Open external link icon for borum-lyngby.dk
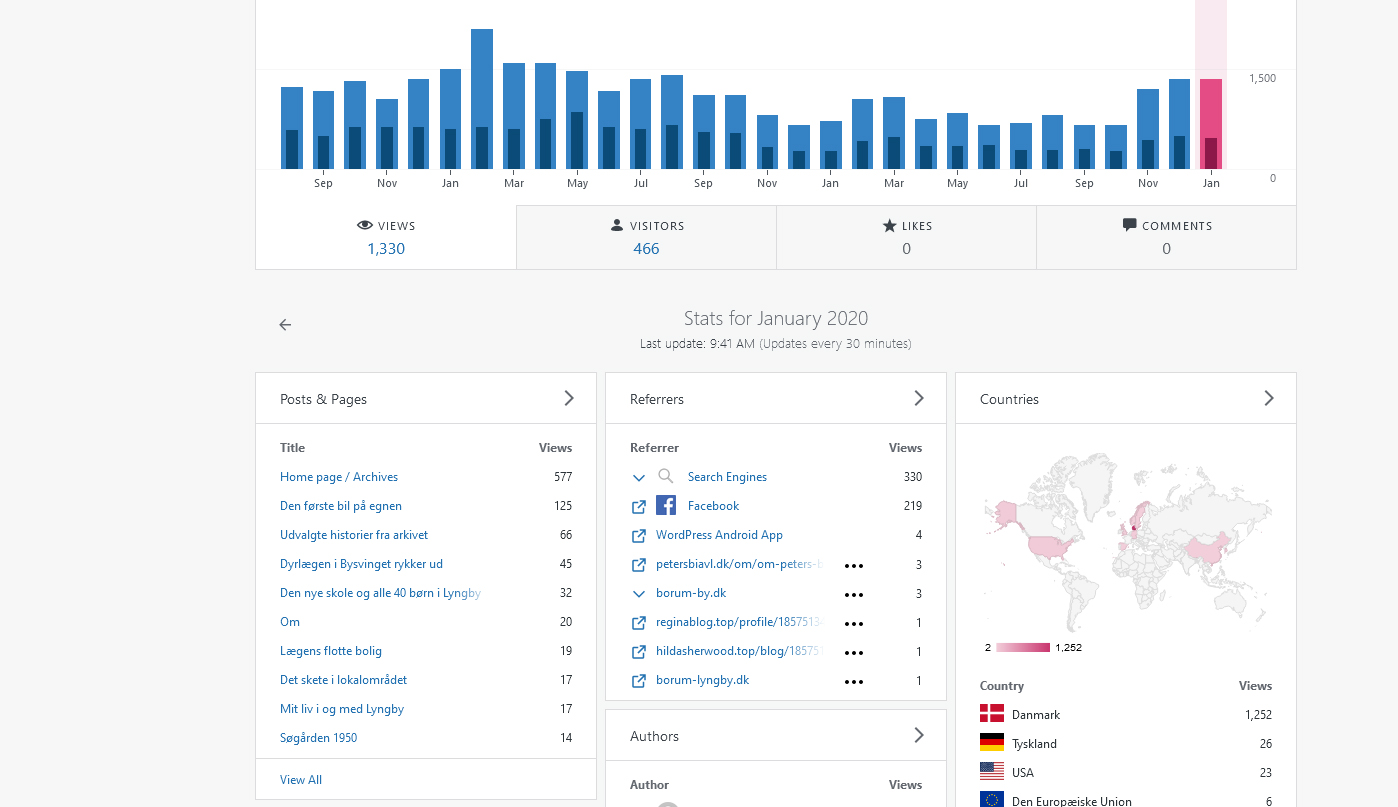The width and height of the screenshot is (1398, 807). [x=639, y=681]
